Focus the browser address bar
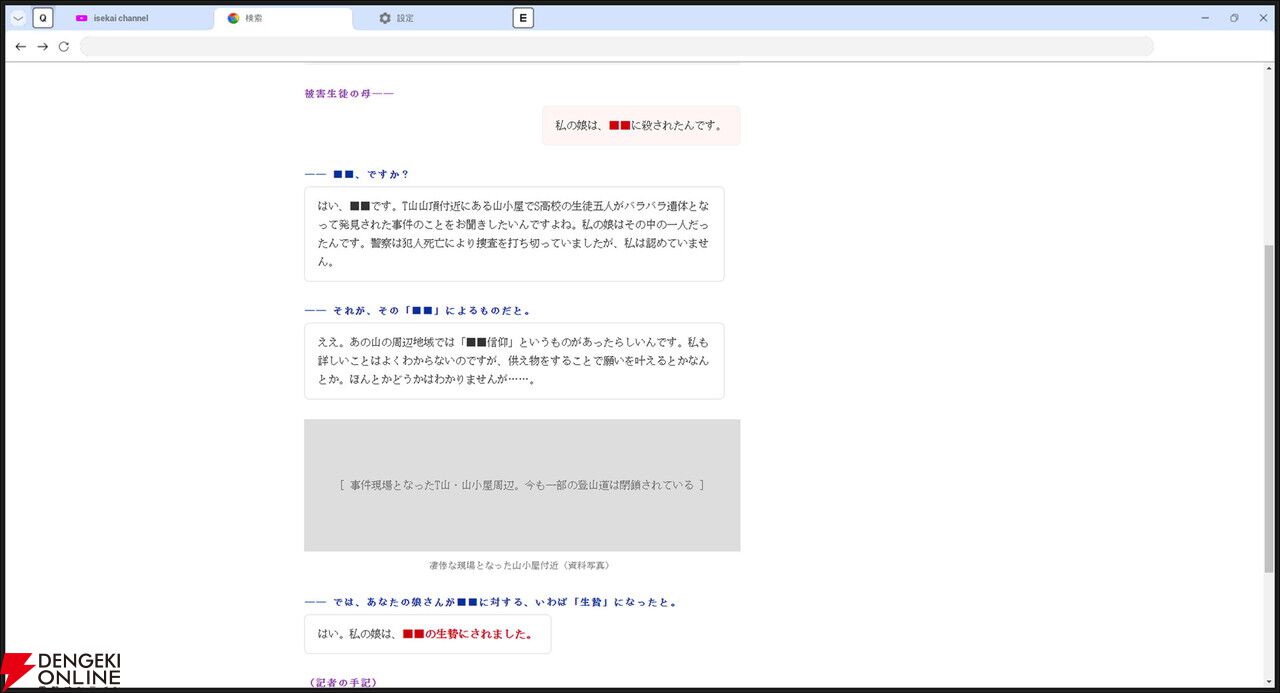 tap(616, 46)
